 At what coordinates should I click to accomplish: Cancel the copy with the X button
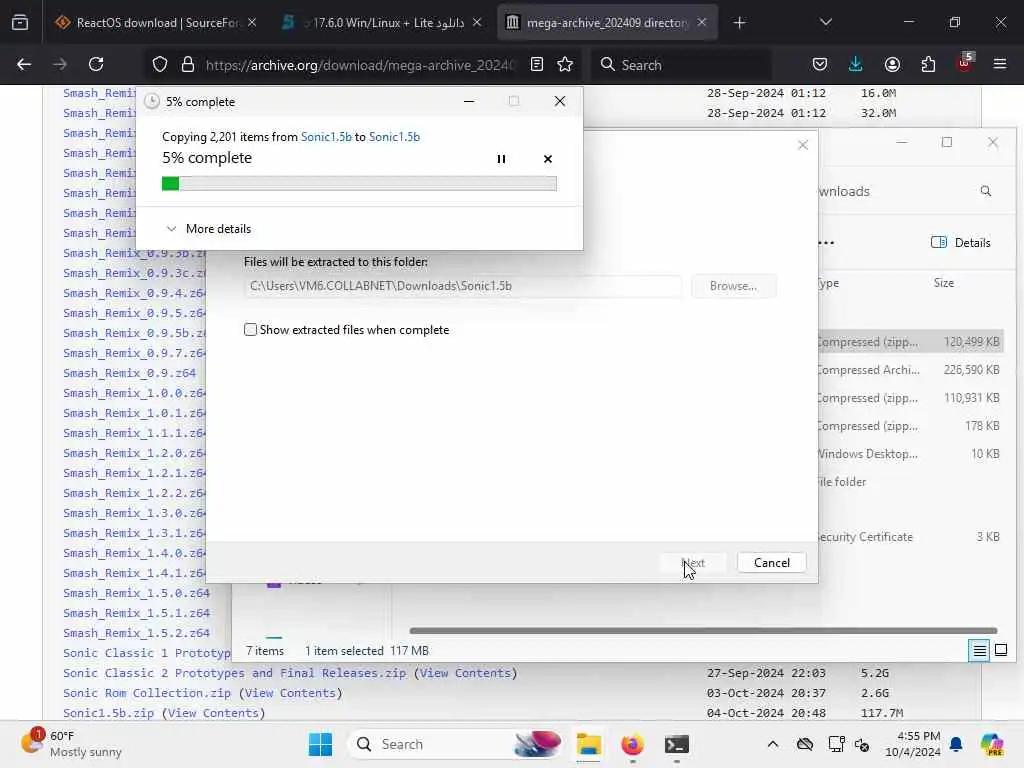click(x=547, y=159)
